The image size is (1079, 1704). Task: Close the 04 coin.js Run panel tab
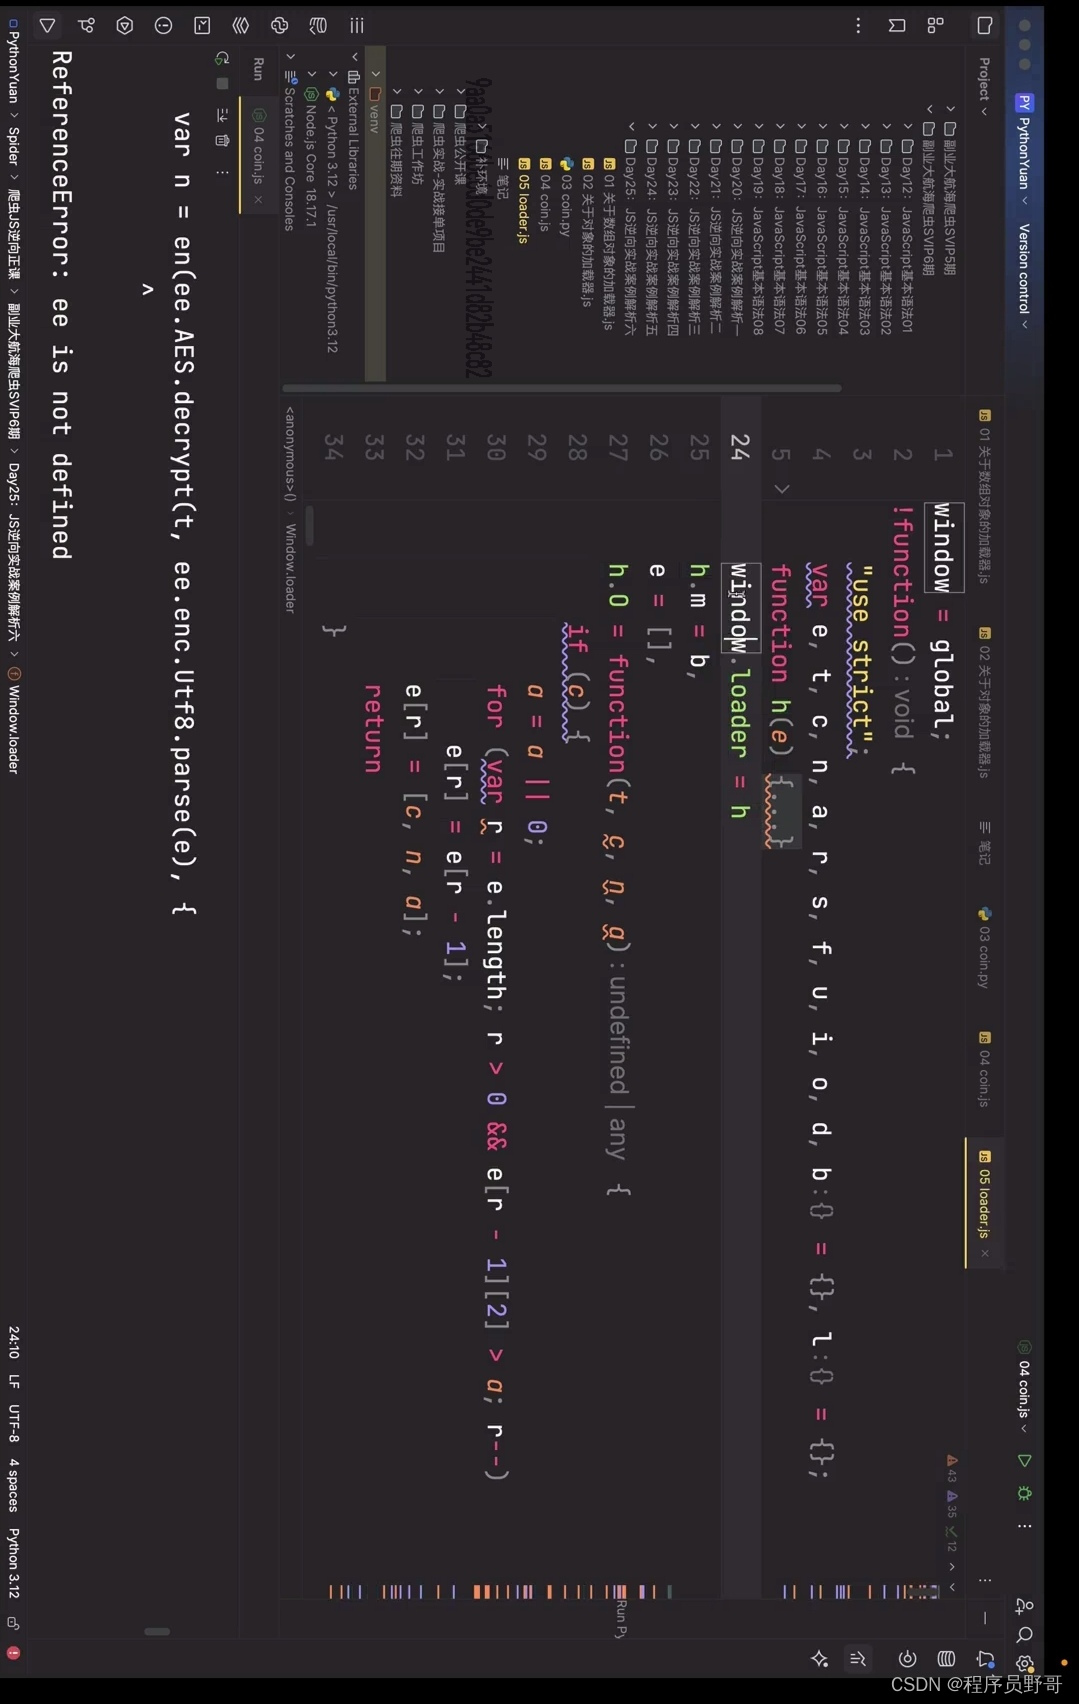click(x=258, y=200)
